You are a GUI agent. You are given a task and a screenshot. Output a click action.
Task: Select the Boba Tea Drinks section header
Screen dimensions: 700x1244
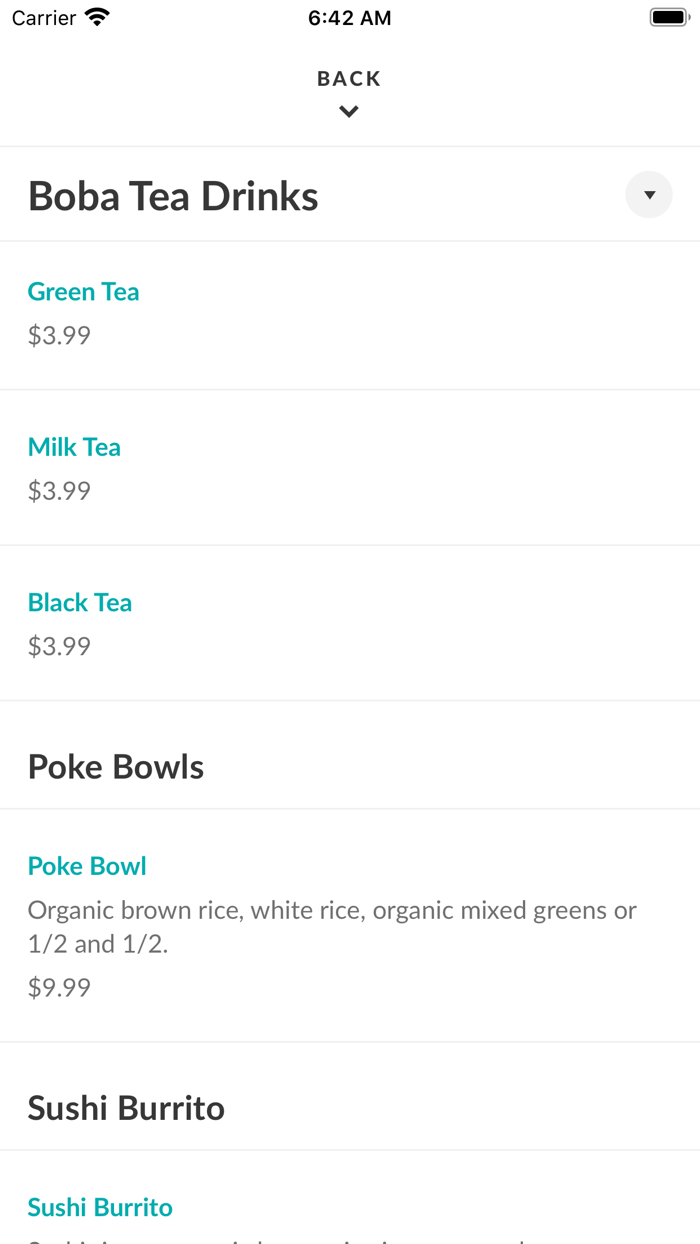coord(173,195)
